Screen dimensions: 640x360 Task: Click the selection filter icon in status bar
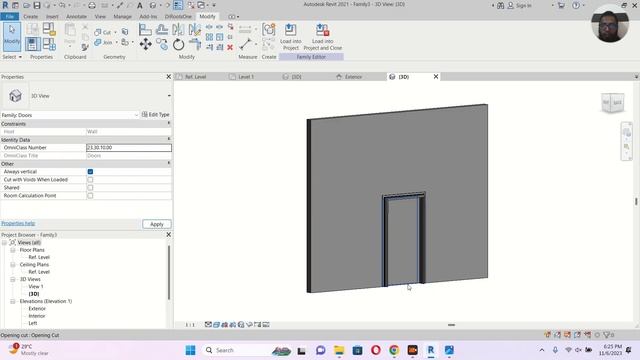coord(608,335)
